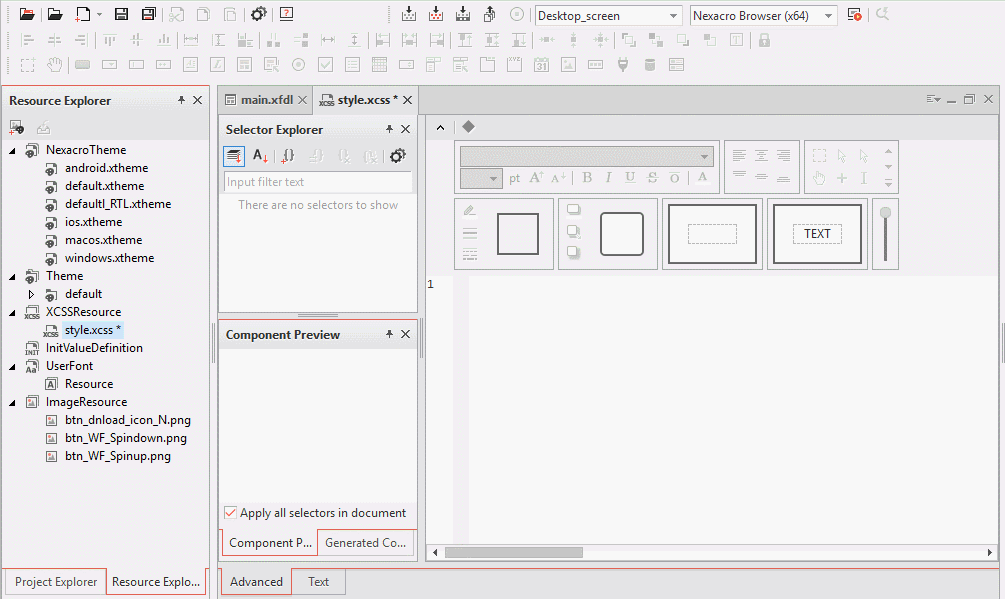Select btn_WF_Spindown.png in ImageResource

coord(126,438)
